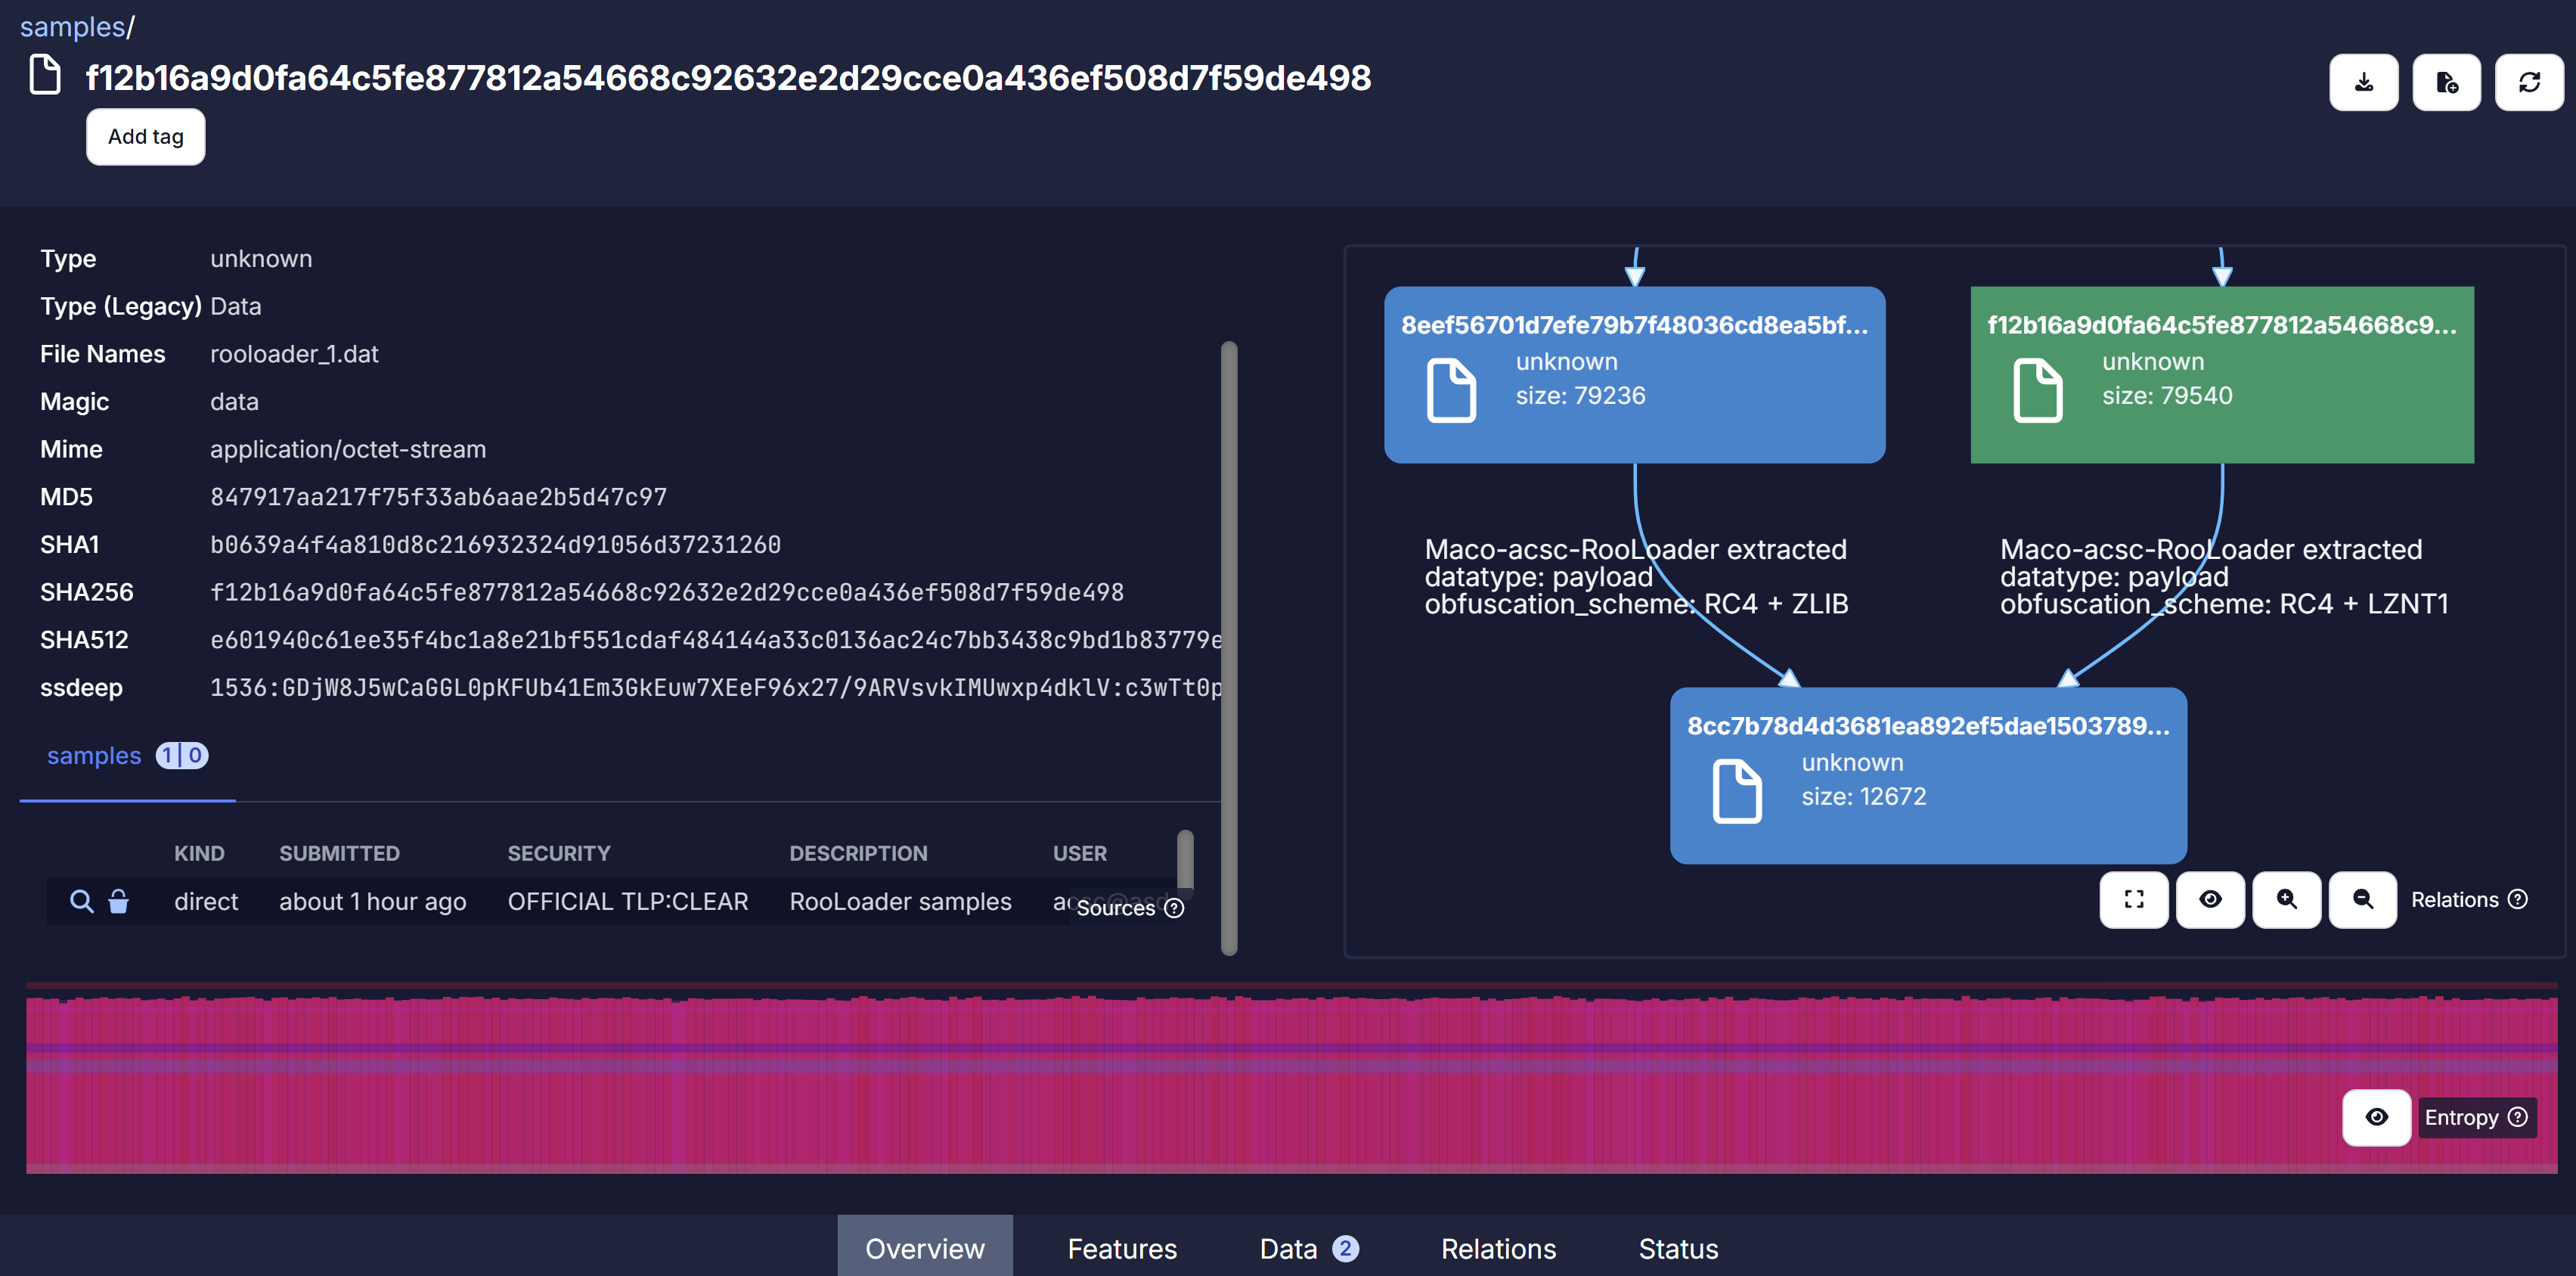
Task: Switch to the Status tab
Action: pos(1678,1248)
